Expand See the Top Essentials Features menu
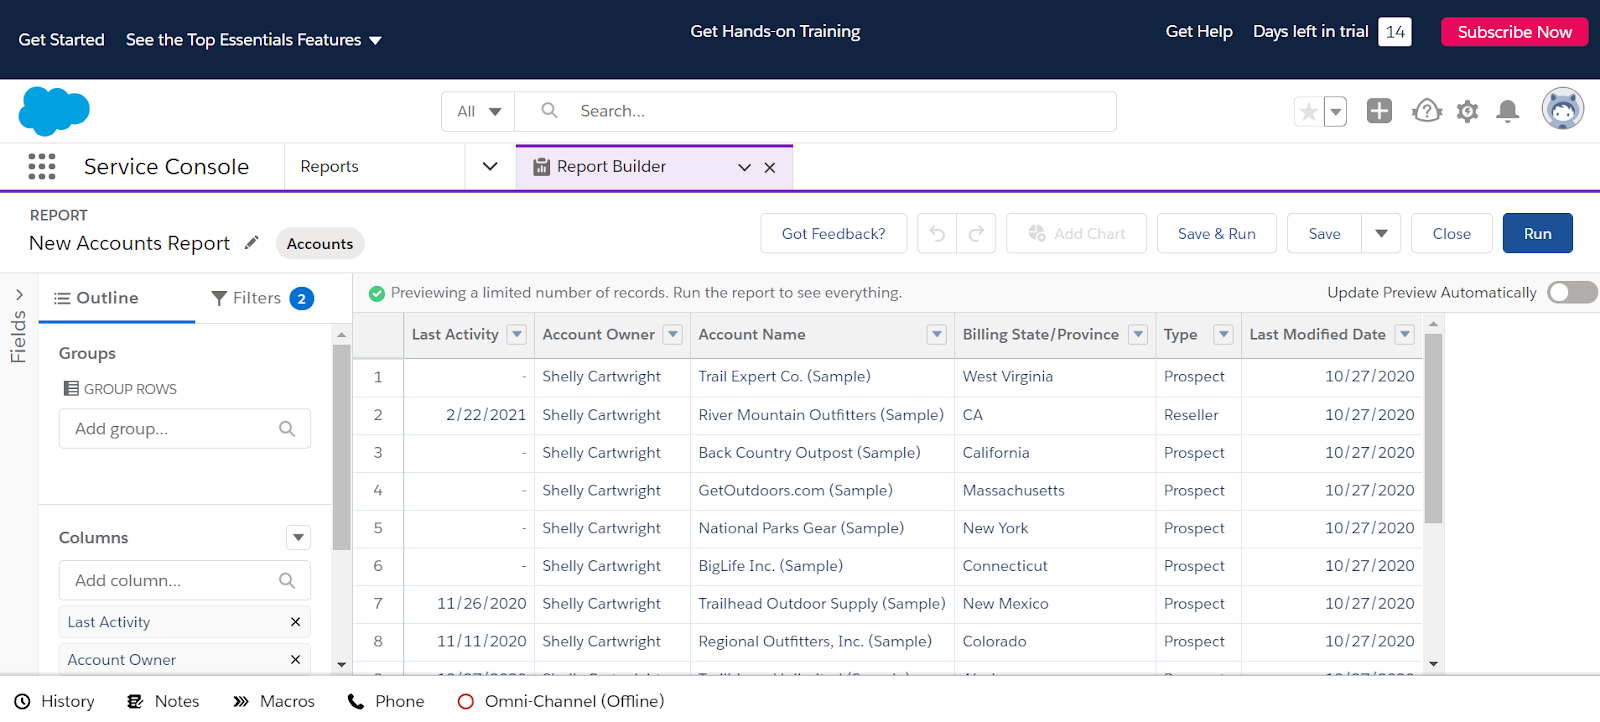The height and width of the screenshot is (722, 1600). click(x=254, y=40)
